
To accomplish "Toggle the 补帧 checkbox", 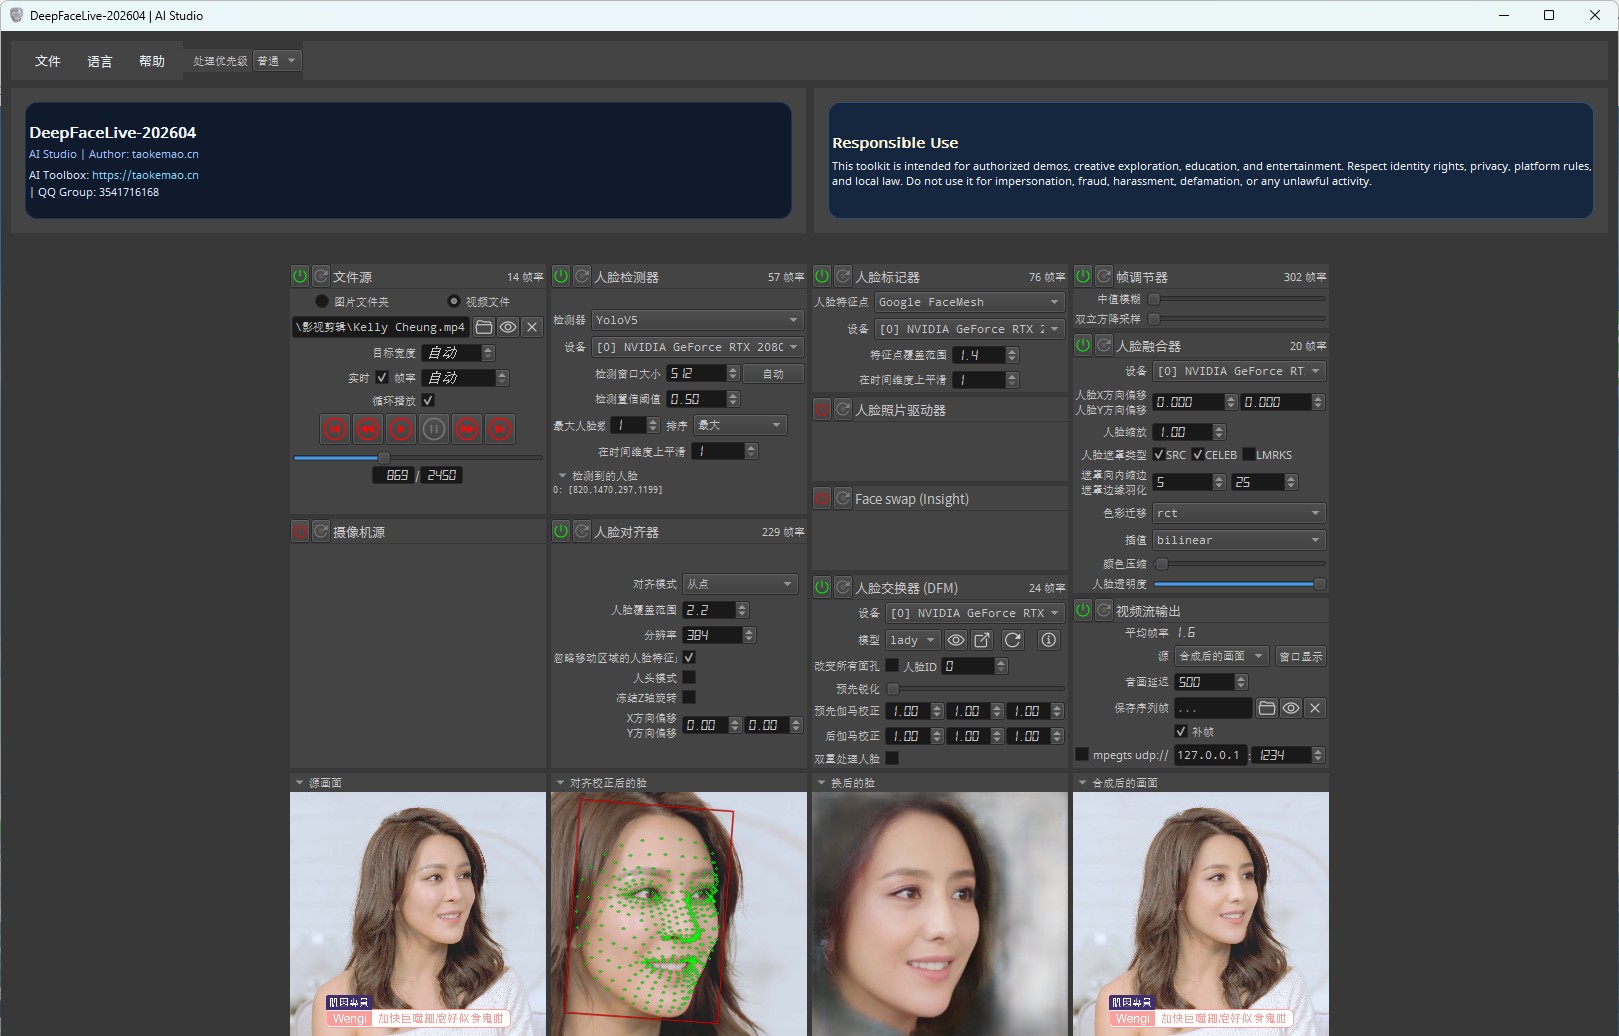I will click(x=1181, y=731).
